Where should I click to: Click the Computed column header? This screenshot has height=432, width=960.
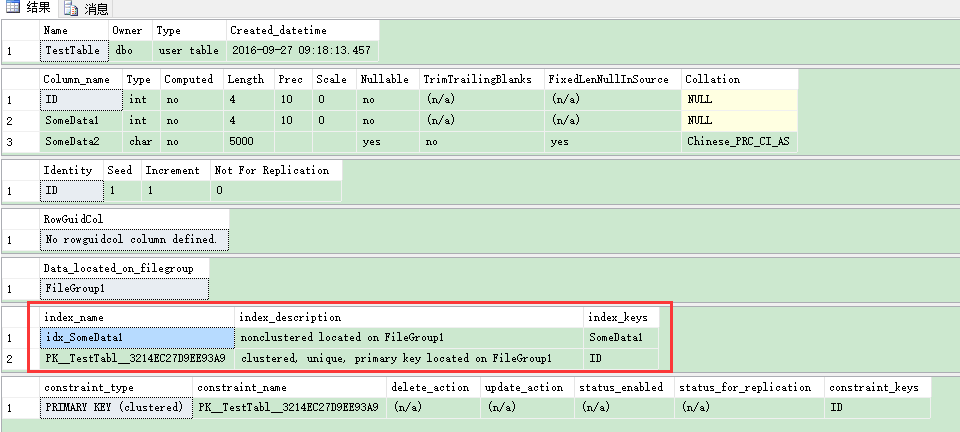[x=192, y=80]
